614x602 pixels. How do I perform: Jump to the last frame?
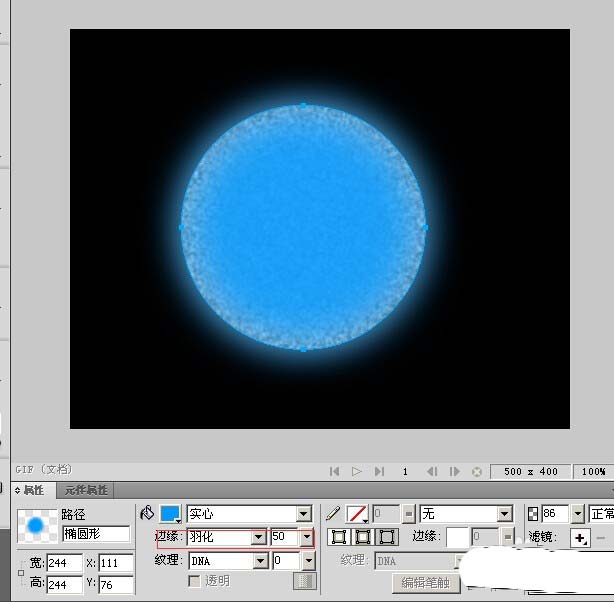(379, 471)
